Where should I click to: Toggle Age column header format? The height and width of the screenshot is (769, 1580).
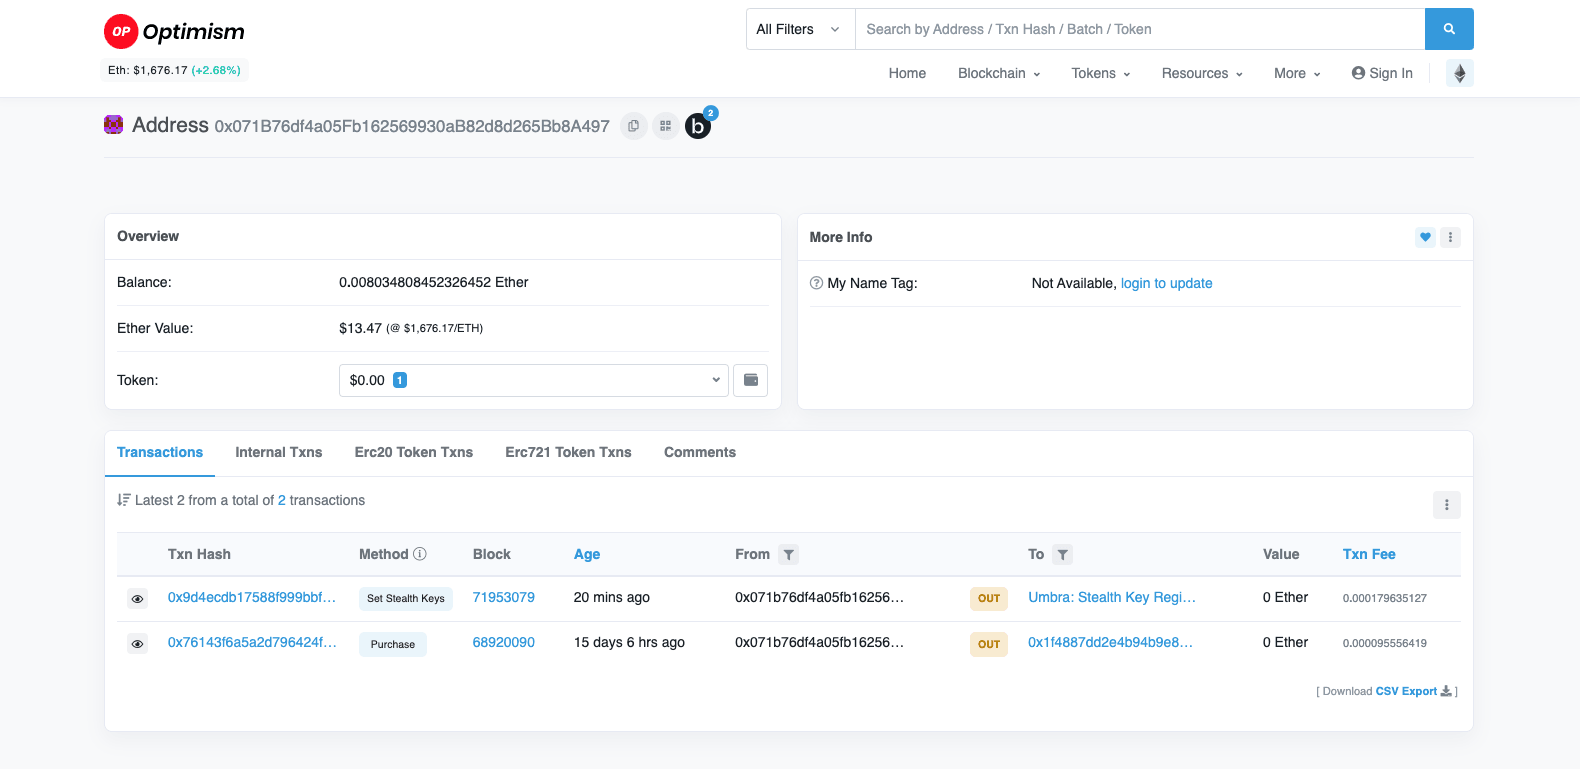[587, 554]
